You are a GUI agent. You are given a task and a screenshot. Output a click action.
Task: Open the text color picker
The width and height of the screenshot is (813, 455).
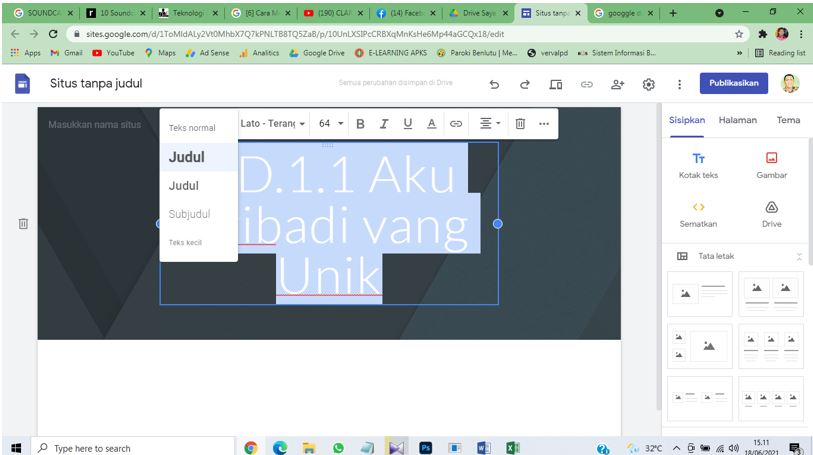[431, 123]
